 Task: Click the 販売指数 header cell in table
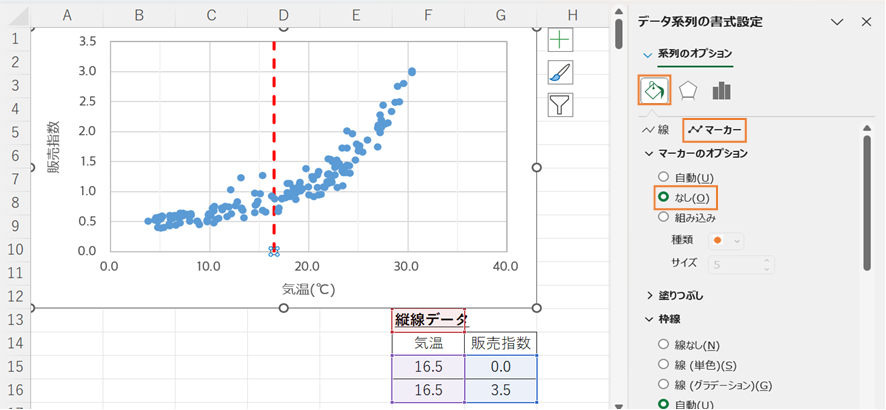(501, 343)
